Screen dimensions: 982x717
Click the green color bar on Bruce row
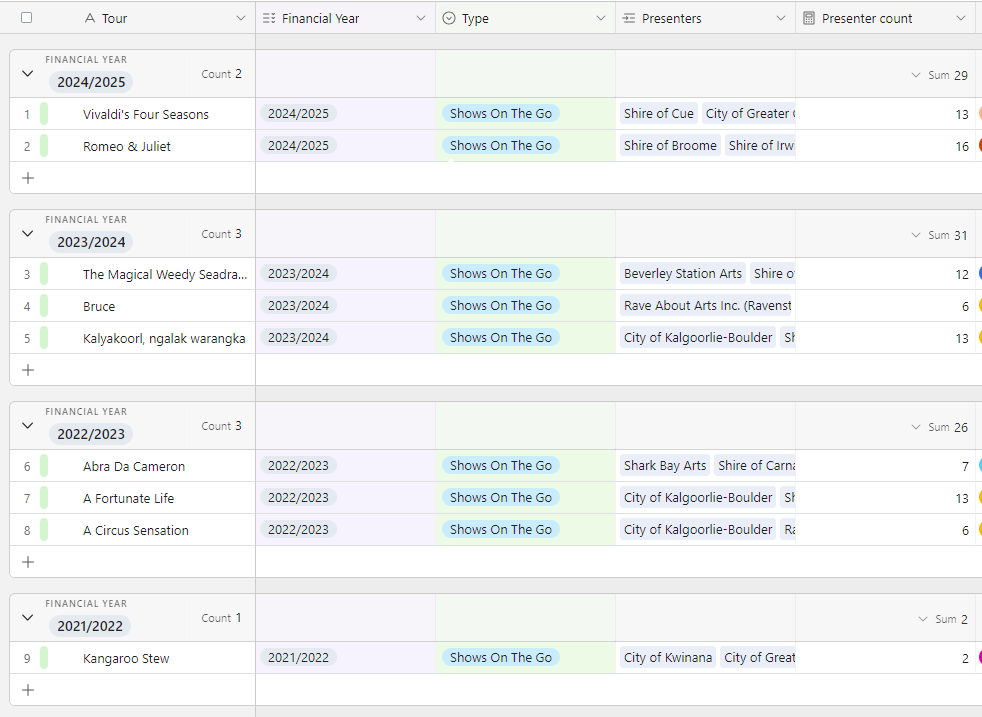click(x=44, y=306)
